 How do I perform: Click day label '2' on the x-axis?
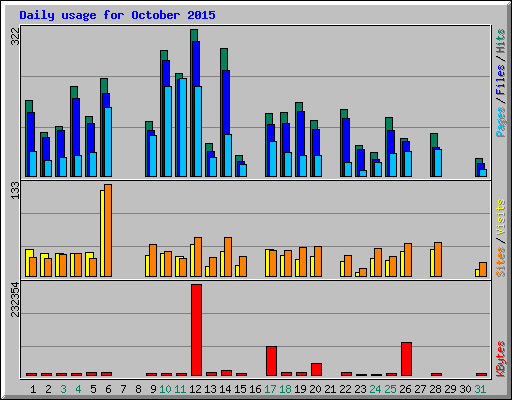[x=48, y=389]
